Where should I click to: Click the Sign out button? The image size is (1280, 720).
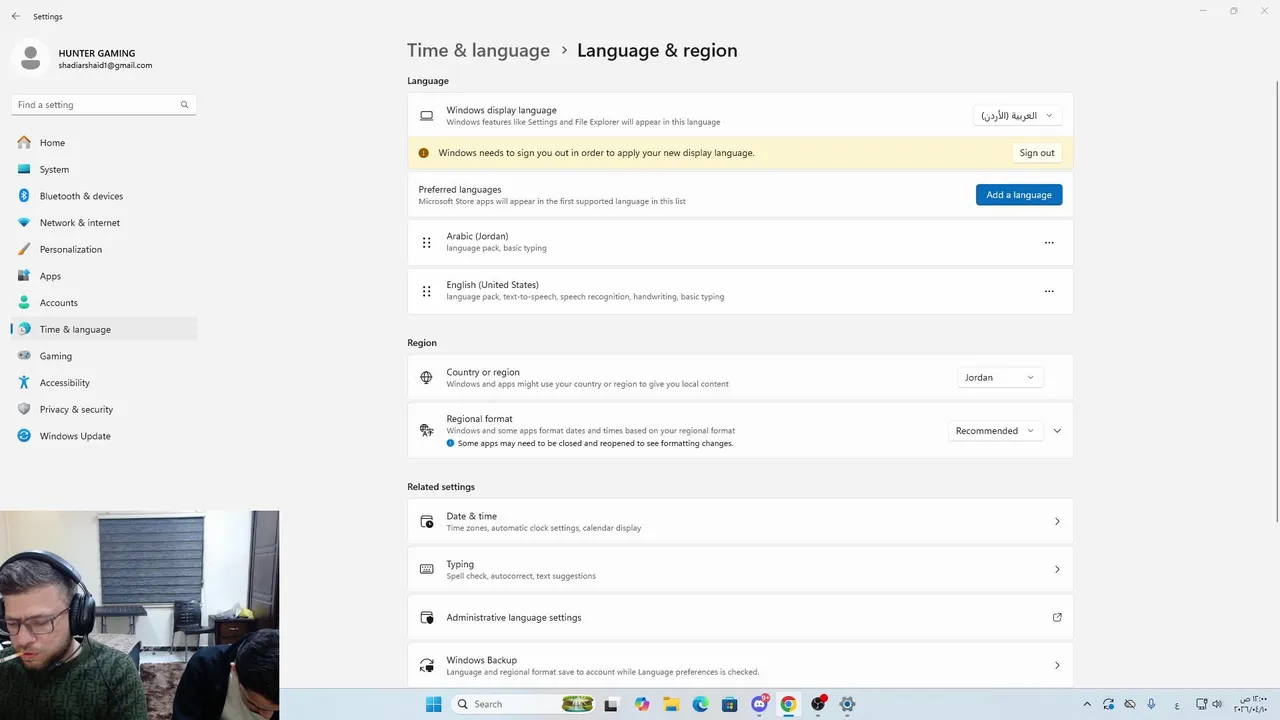point(1037,153)
